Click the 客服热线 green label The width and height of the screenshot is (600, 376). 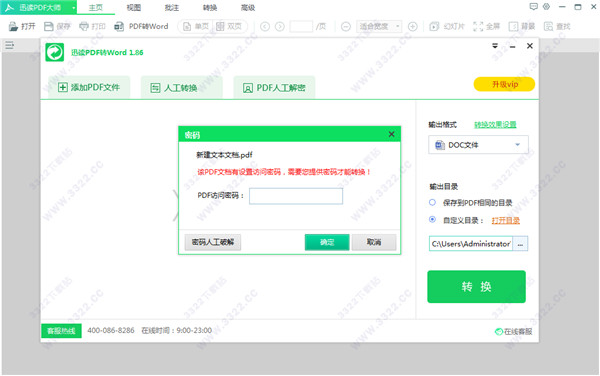point(61,331)
